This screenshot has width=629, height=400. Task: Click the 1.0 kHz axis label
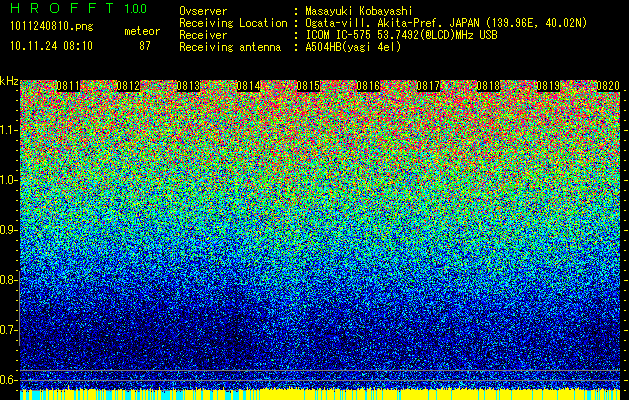[x=8, y=180]
